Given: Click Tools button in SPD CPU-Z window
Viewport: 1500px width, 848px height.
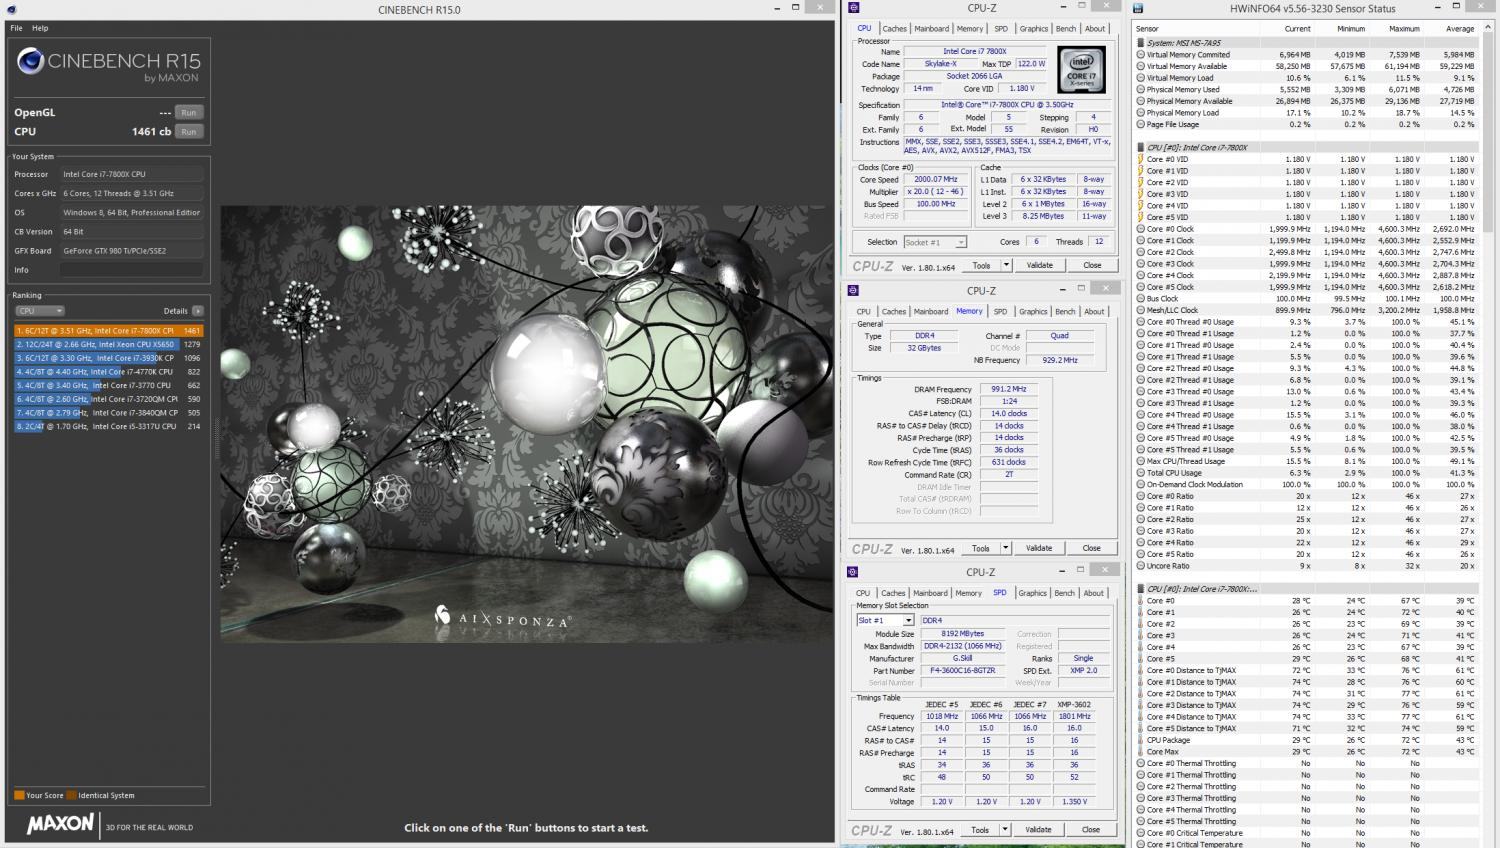Looking at the screenshot, I should pos(980,829).
